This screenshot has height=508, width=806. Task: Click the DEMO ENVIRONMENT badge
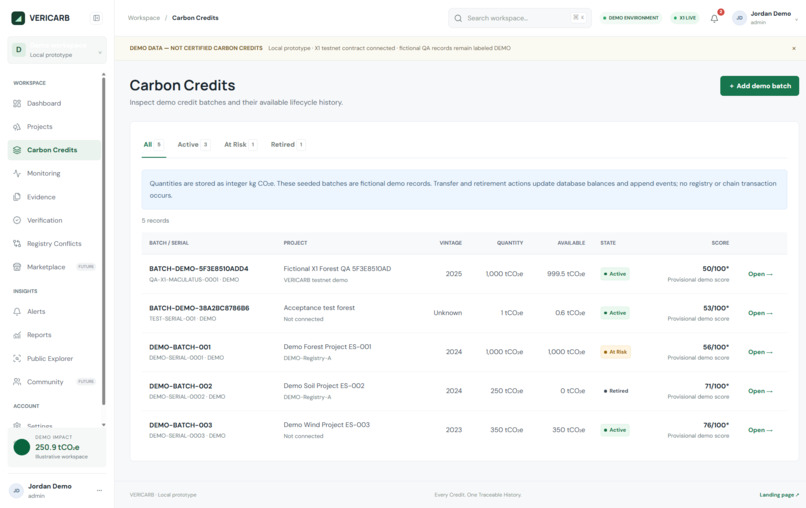pyautogui.click(x=630, y=18)
